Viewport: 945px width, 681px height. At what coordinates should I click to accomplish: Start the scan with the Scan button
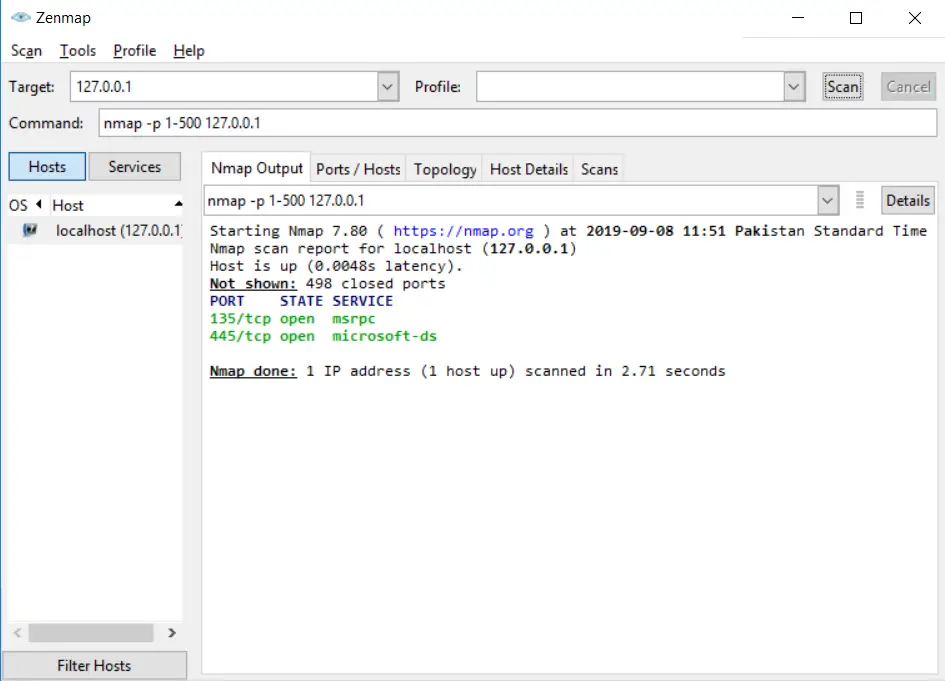tap(843, 87)
